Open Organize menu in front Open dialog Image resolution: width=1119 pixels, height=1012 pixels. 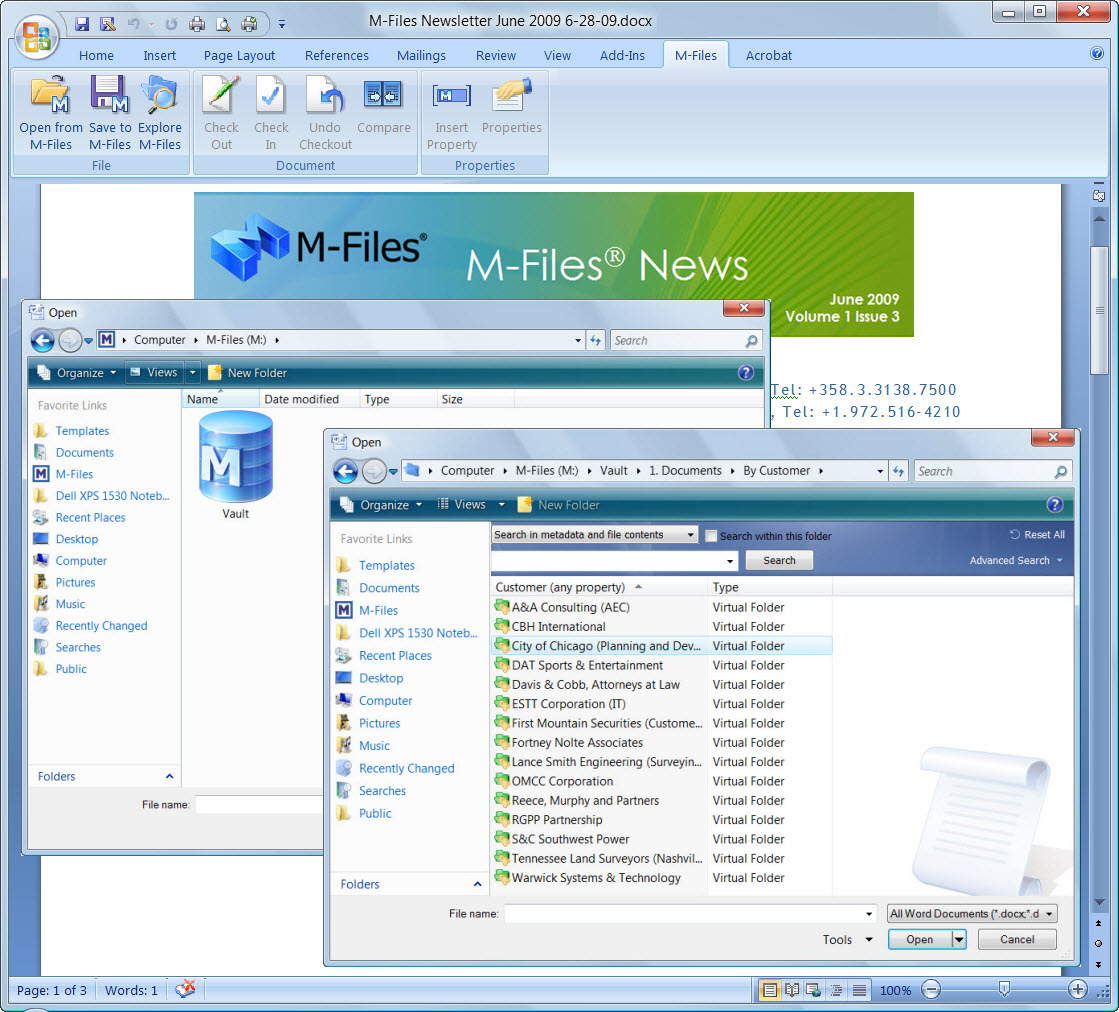tap(381, 505)
